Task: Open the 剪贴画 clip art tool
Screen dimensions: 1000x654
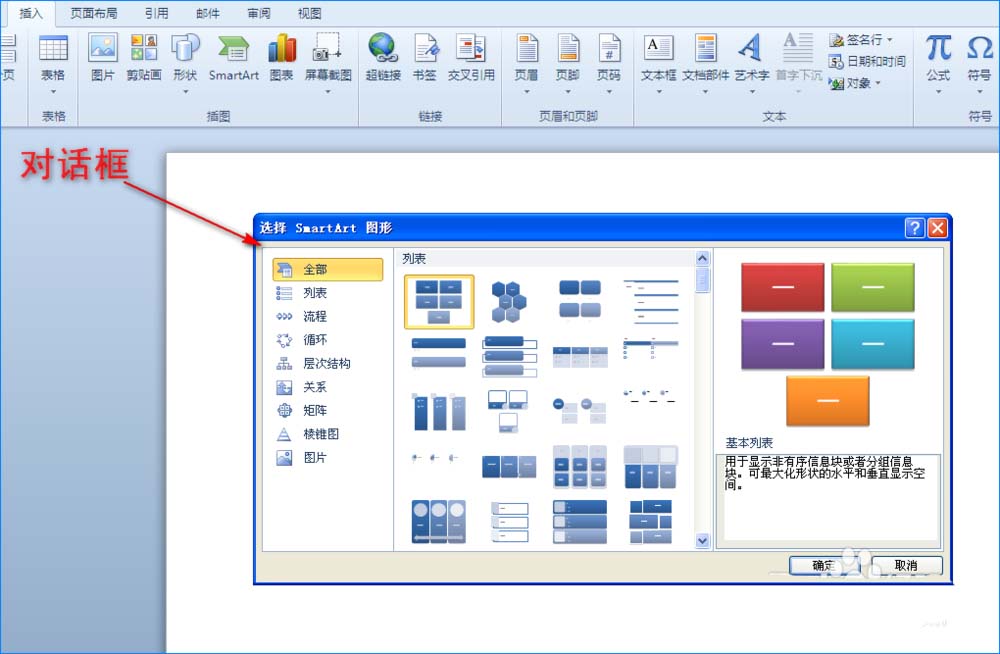Action: pos(143,58)
